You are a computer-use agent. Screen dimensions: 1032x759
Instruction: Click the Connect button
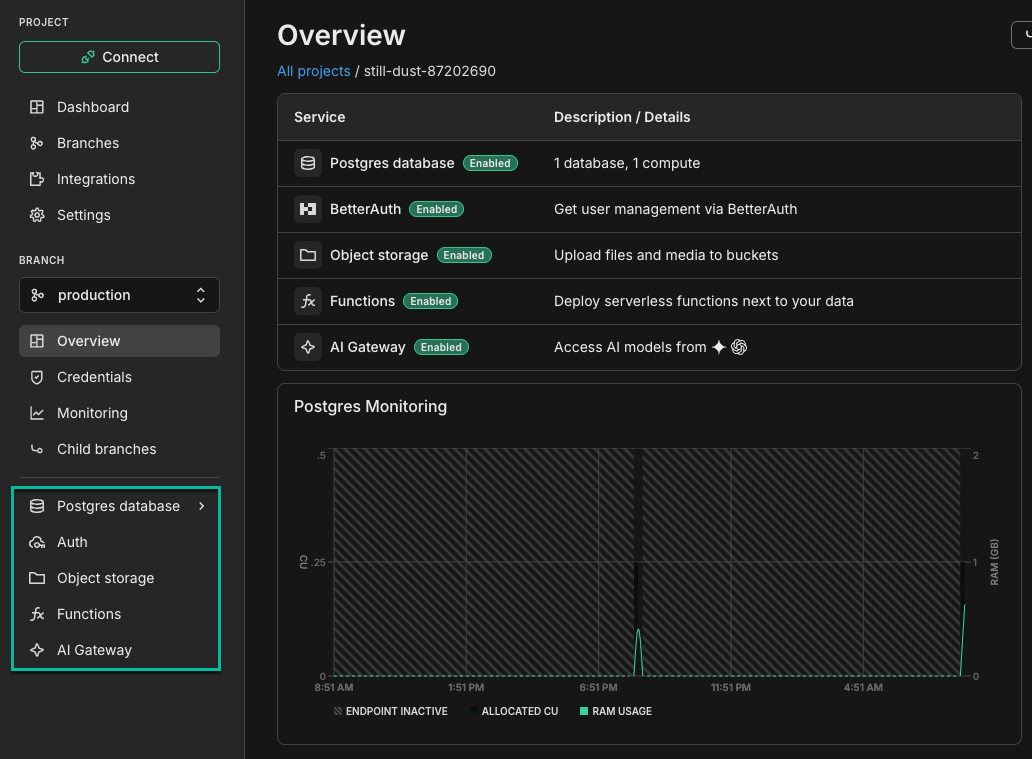pos(119,57)
